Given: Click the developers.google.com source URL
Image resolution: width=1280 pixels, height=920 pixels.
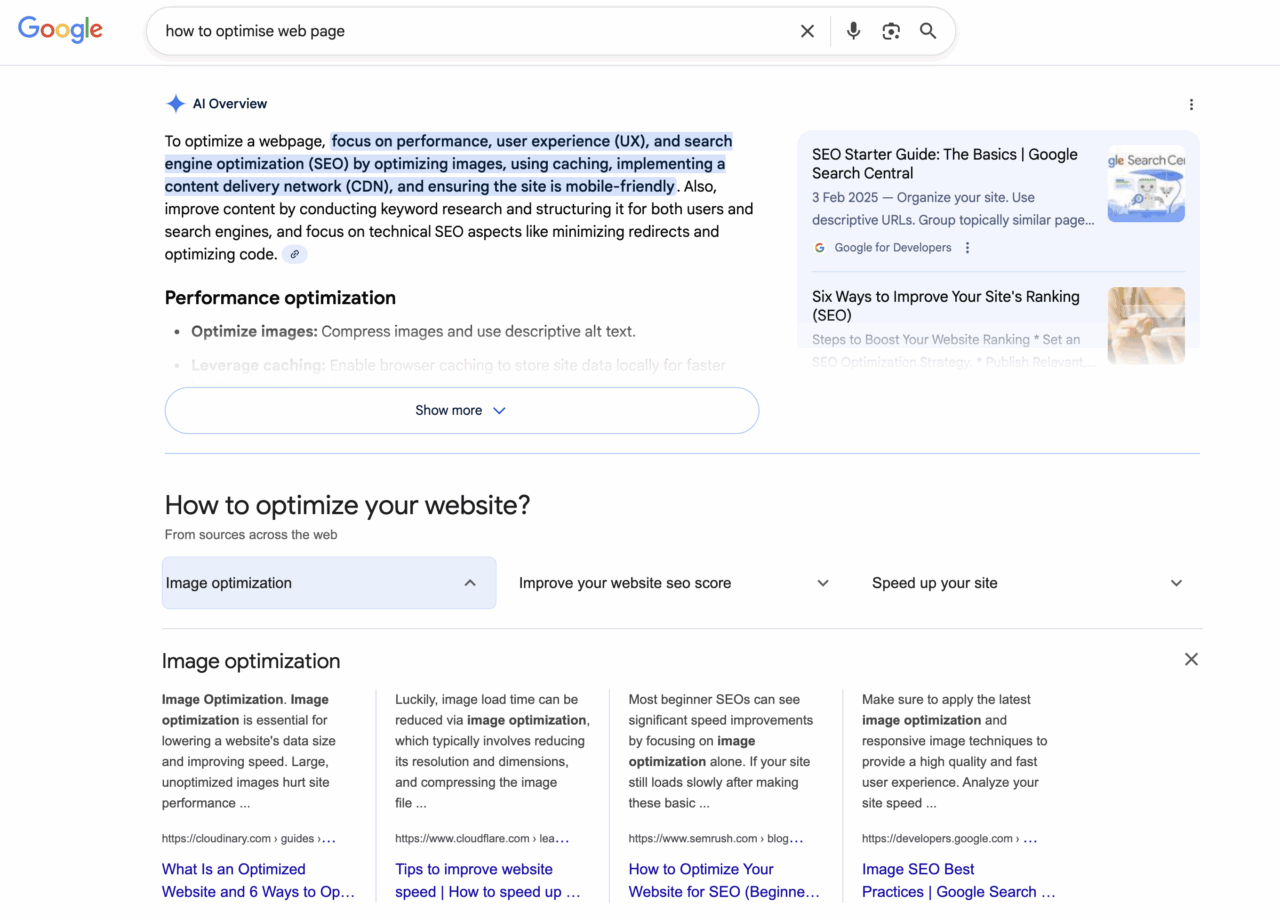Looking at the screenshot, I should click(950, 839).
